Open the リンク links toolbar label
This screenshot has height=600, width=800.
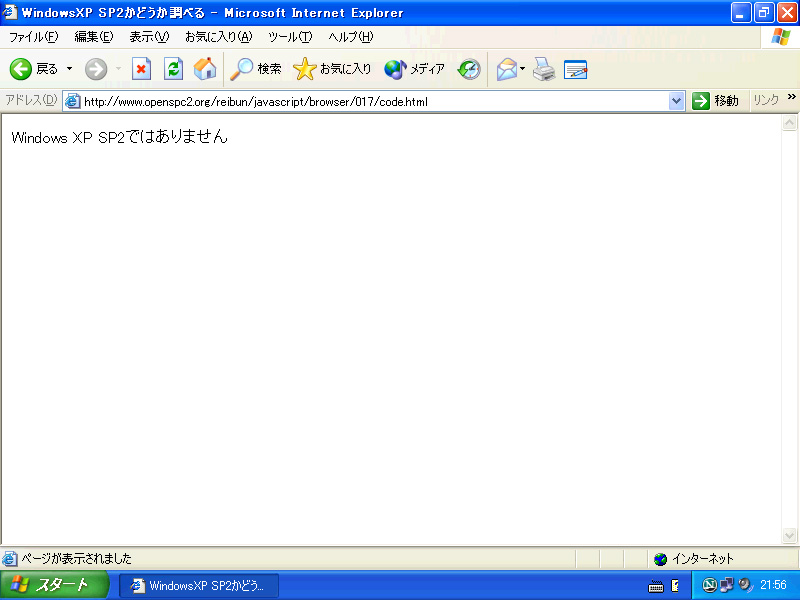[x=766, y=100]
